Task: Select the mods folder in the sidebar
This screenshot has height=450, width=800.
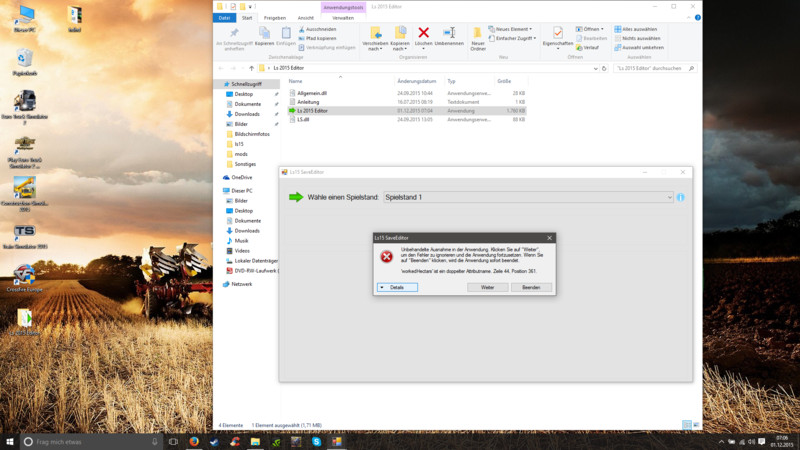Action: pos(241,154)
